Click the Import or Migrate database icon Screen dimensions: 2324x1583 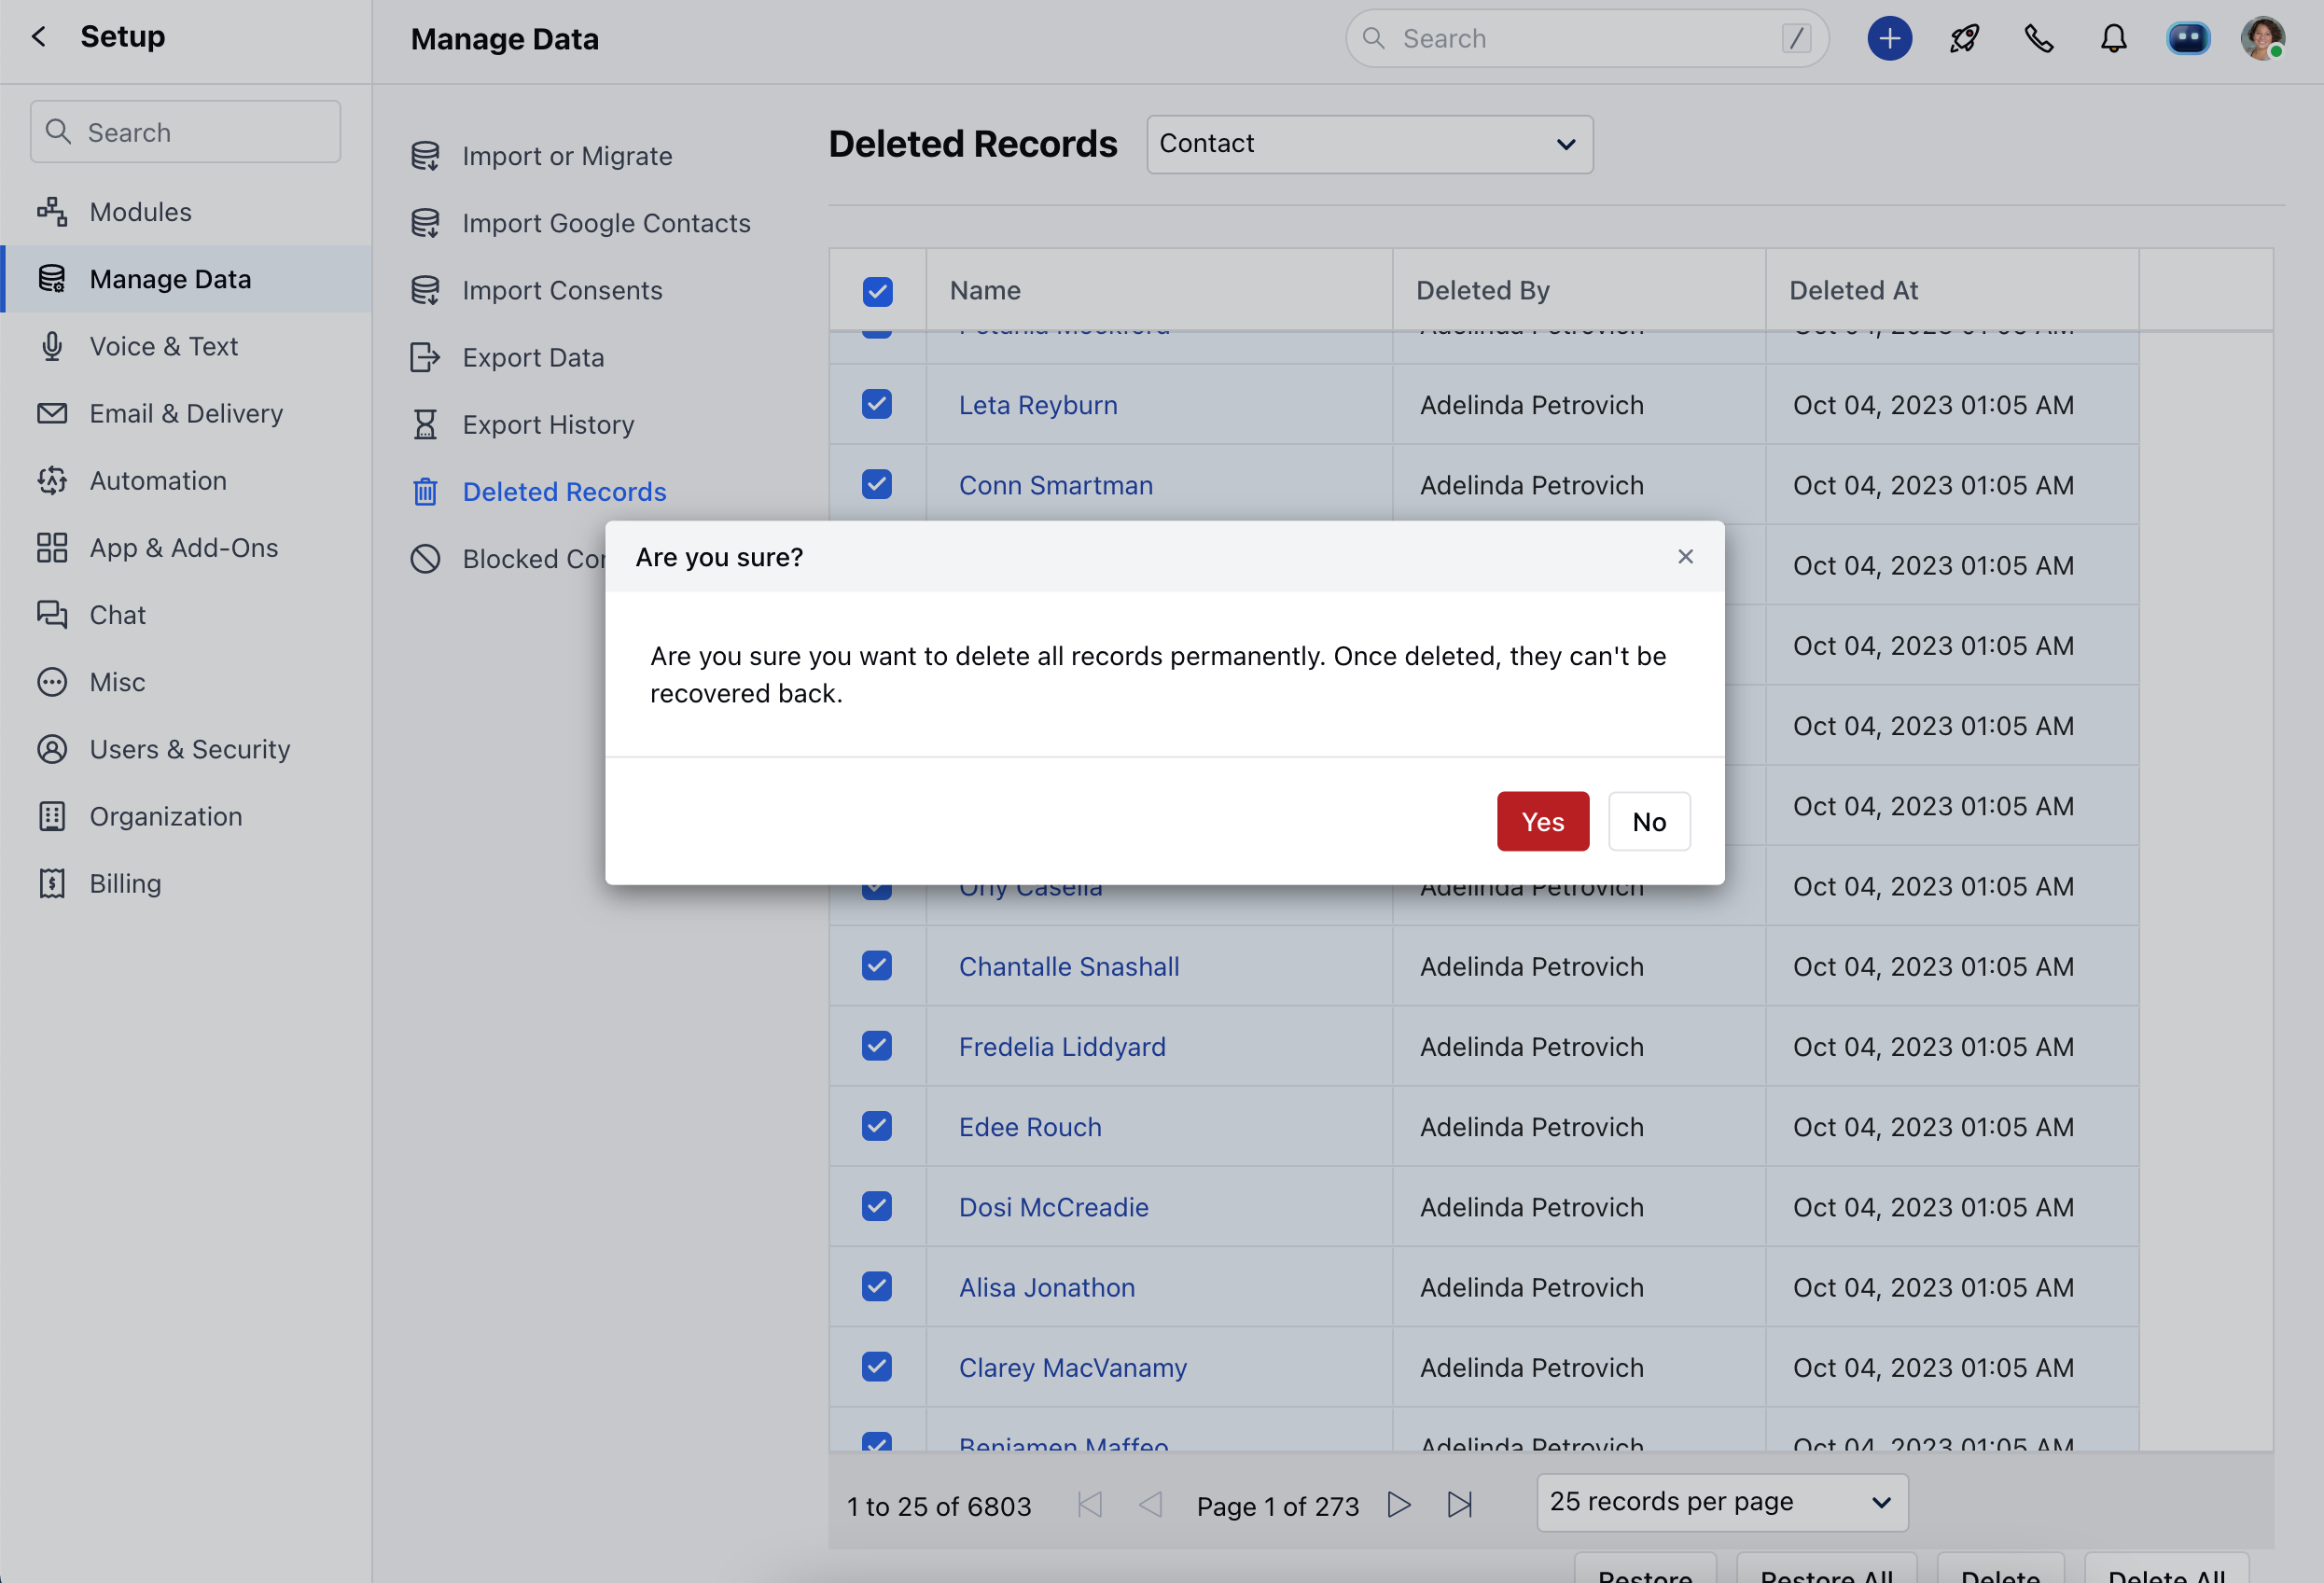pos(425,156)
